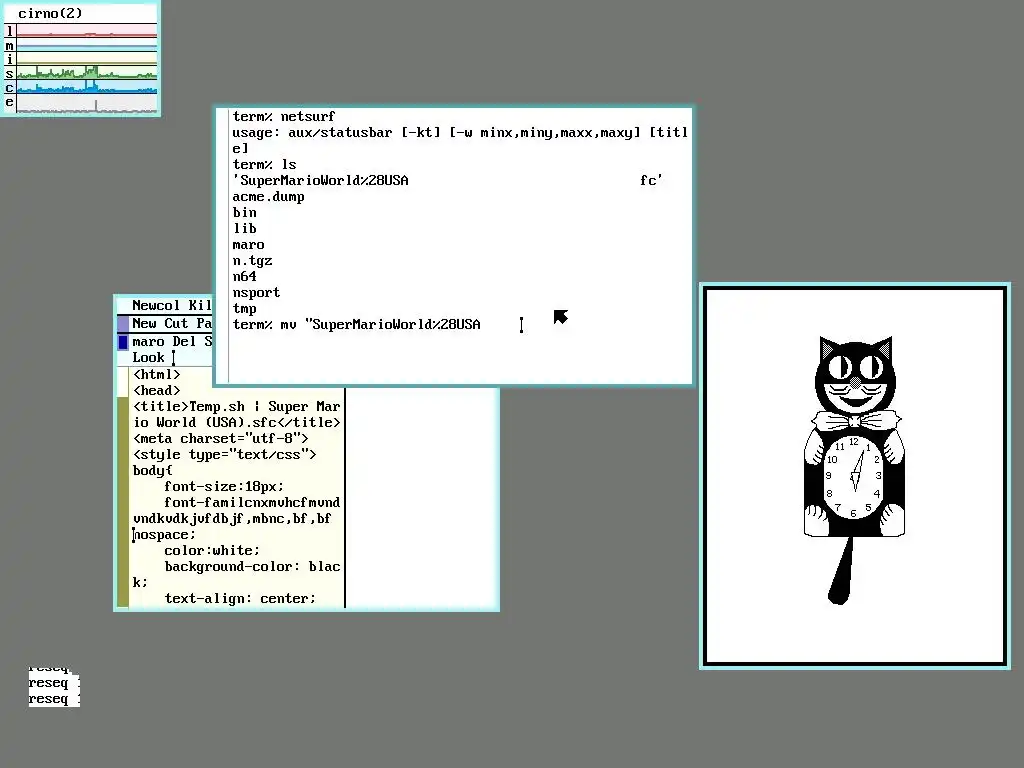
Task: Click n.tgz in the terminal listing
Action: pyautogui.click(x=252, y=261)
